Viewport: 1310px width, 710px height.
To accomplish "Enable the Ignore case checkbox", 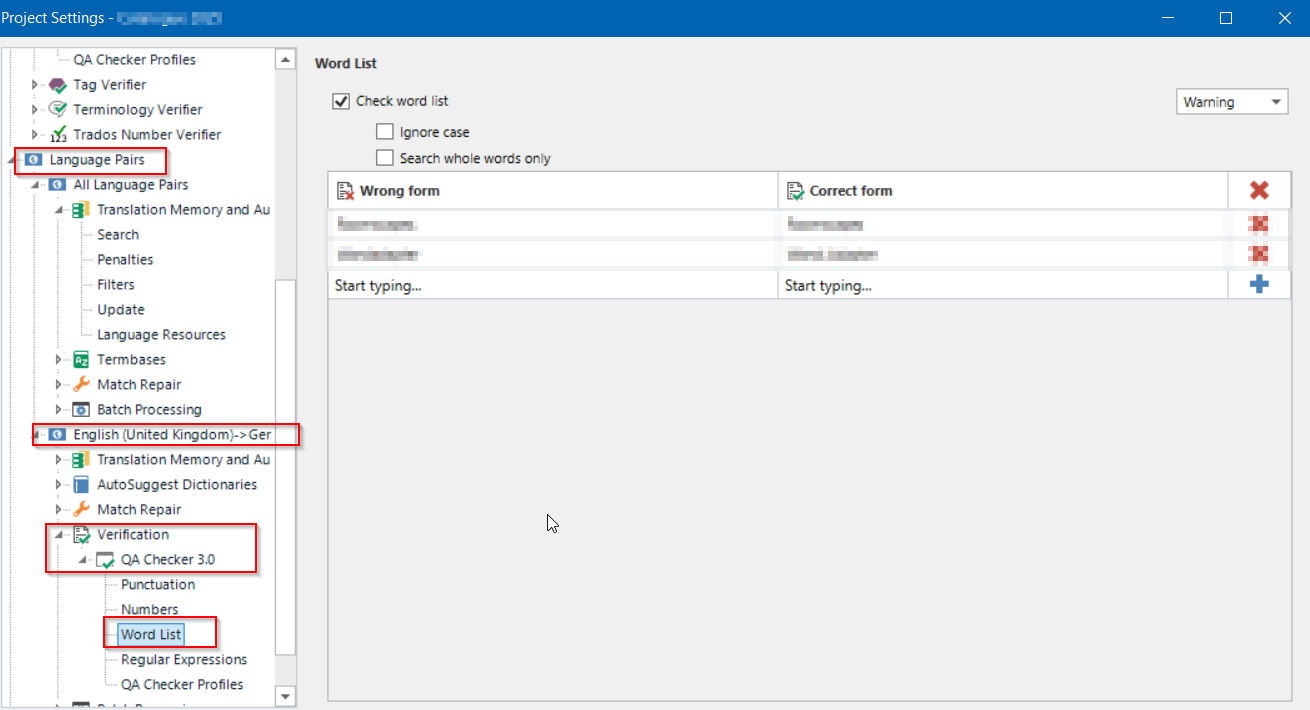I will click(384, 132).
